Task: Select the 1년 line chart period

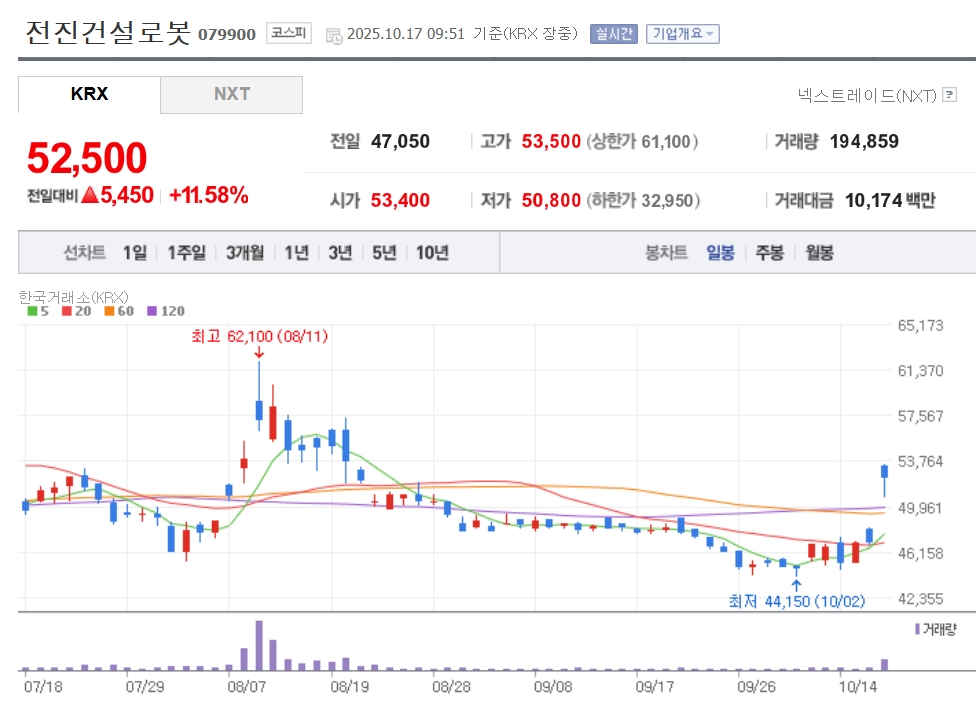Action: pos(296,253)
